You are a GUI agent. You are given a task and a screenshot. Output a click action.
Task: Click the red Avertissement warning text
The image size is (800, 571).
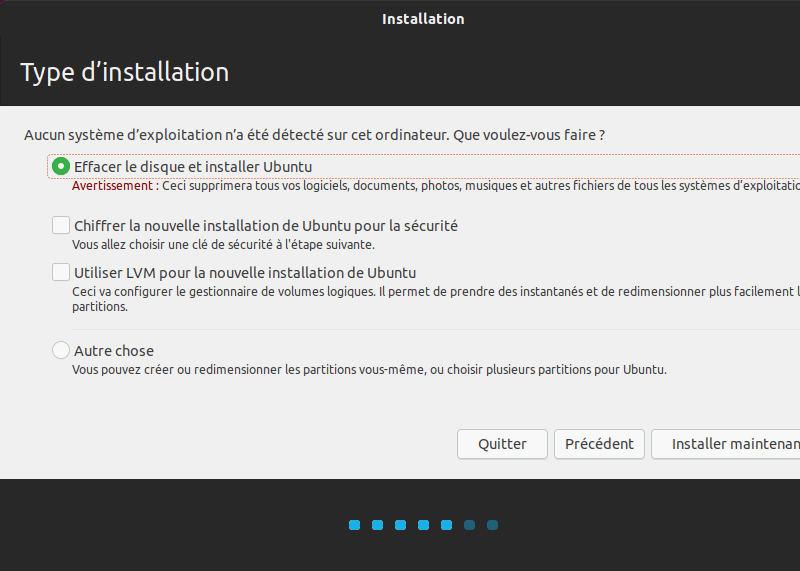coord(113,186)
